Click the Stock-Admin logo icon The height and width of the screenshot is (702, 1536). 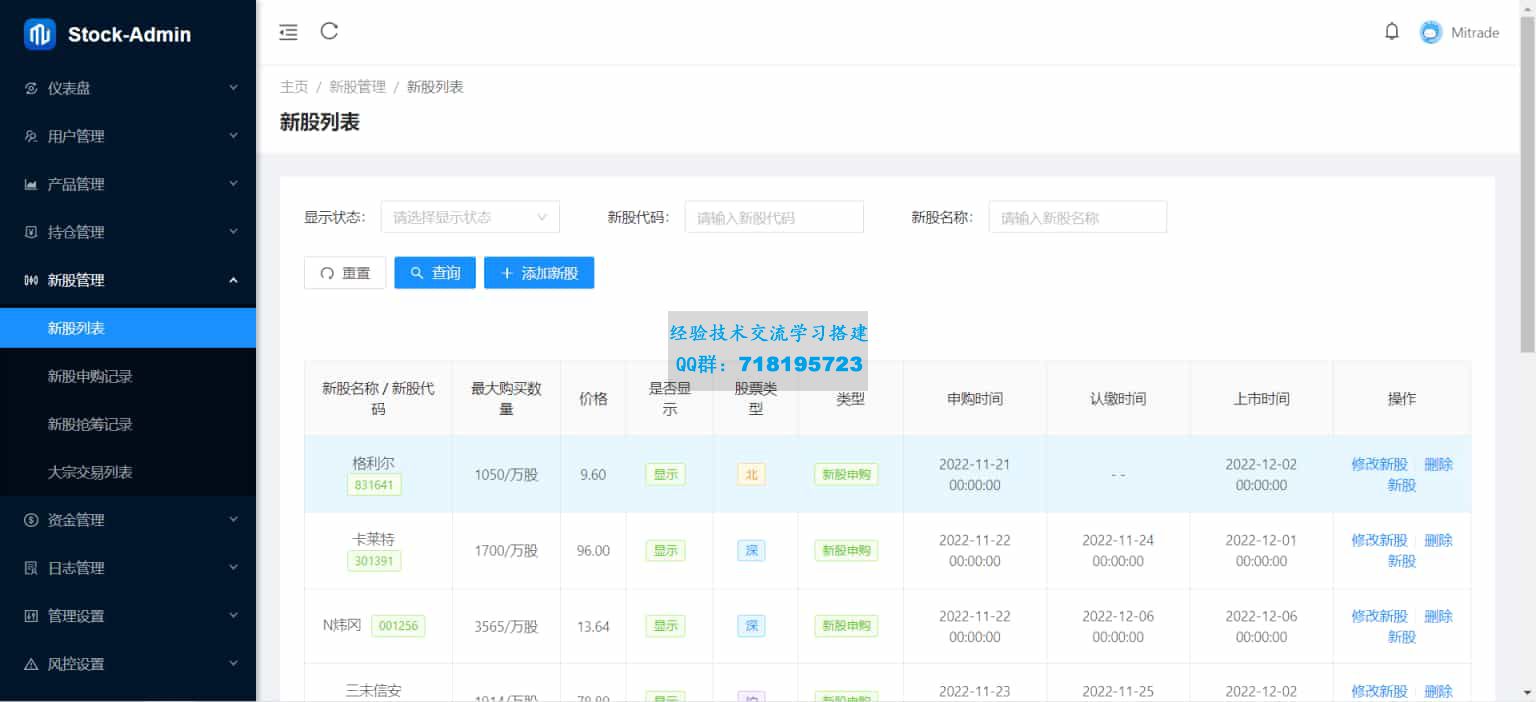coord(40,34)
